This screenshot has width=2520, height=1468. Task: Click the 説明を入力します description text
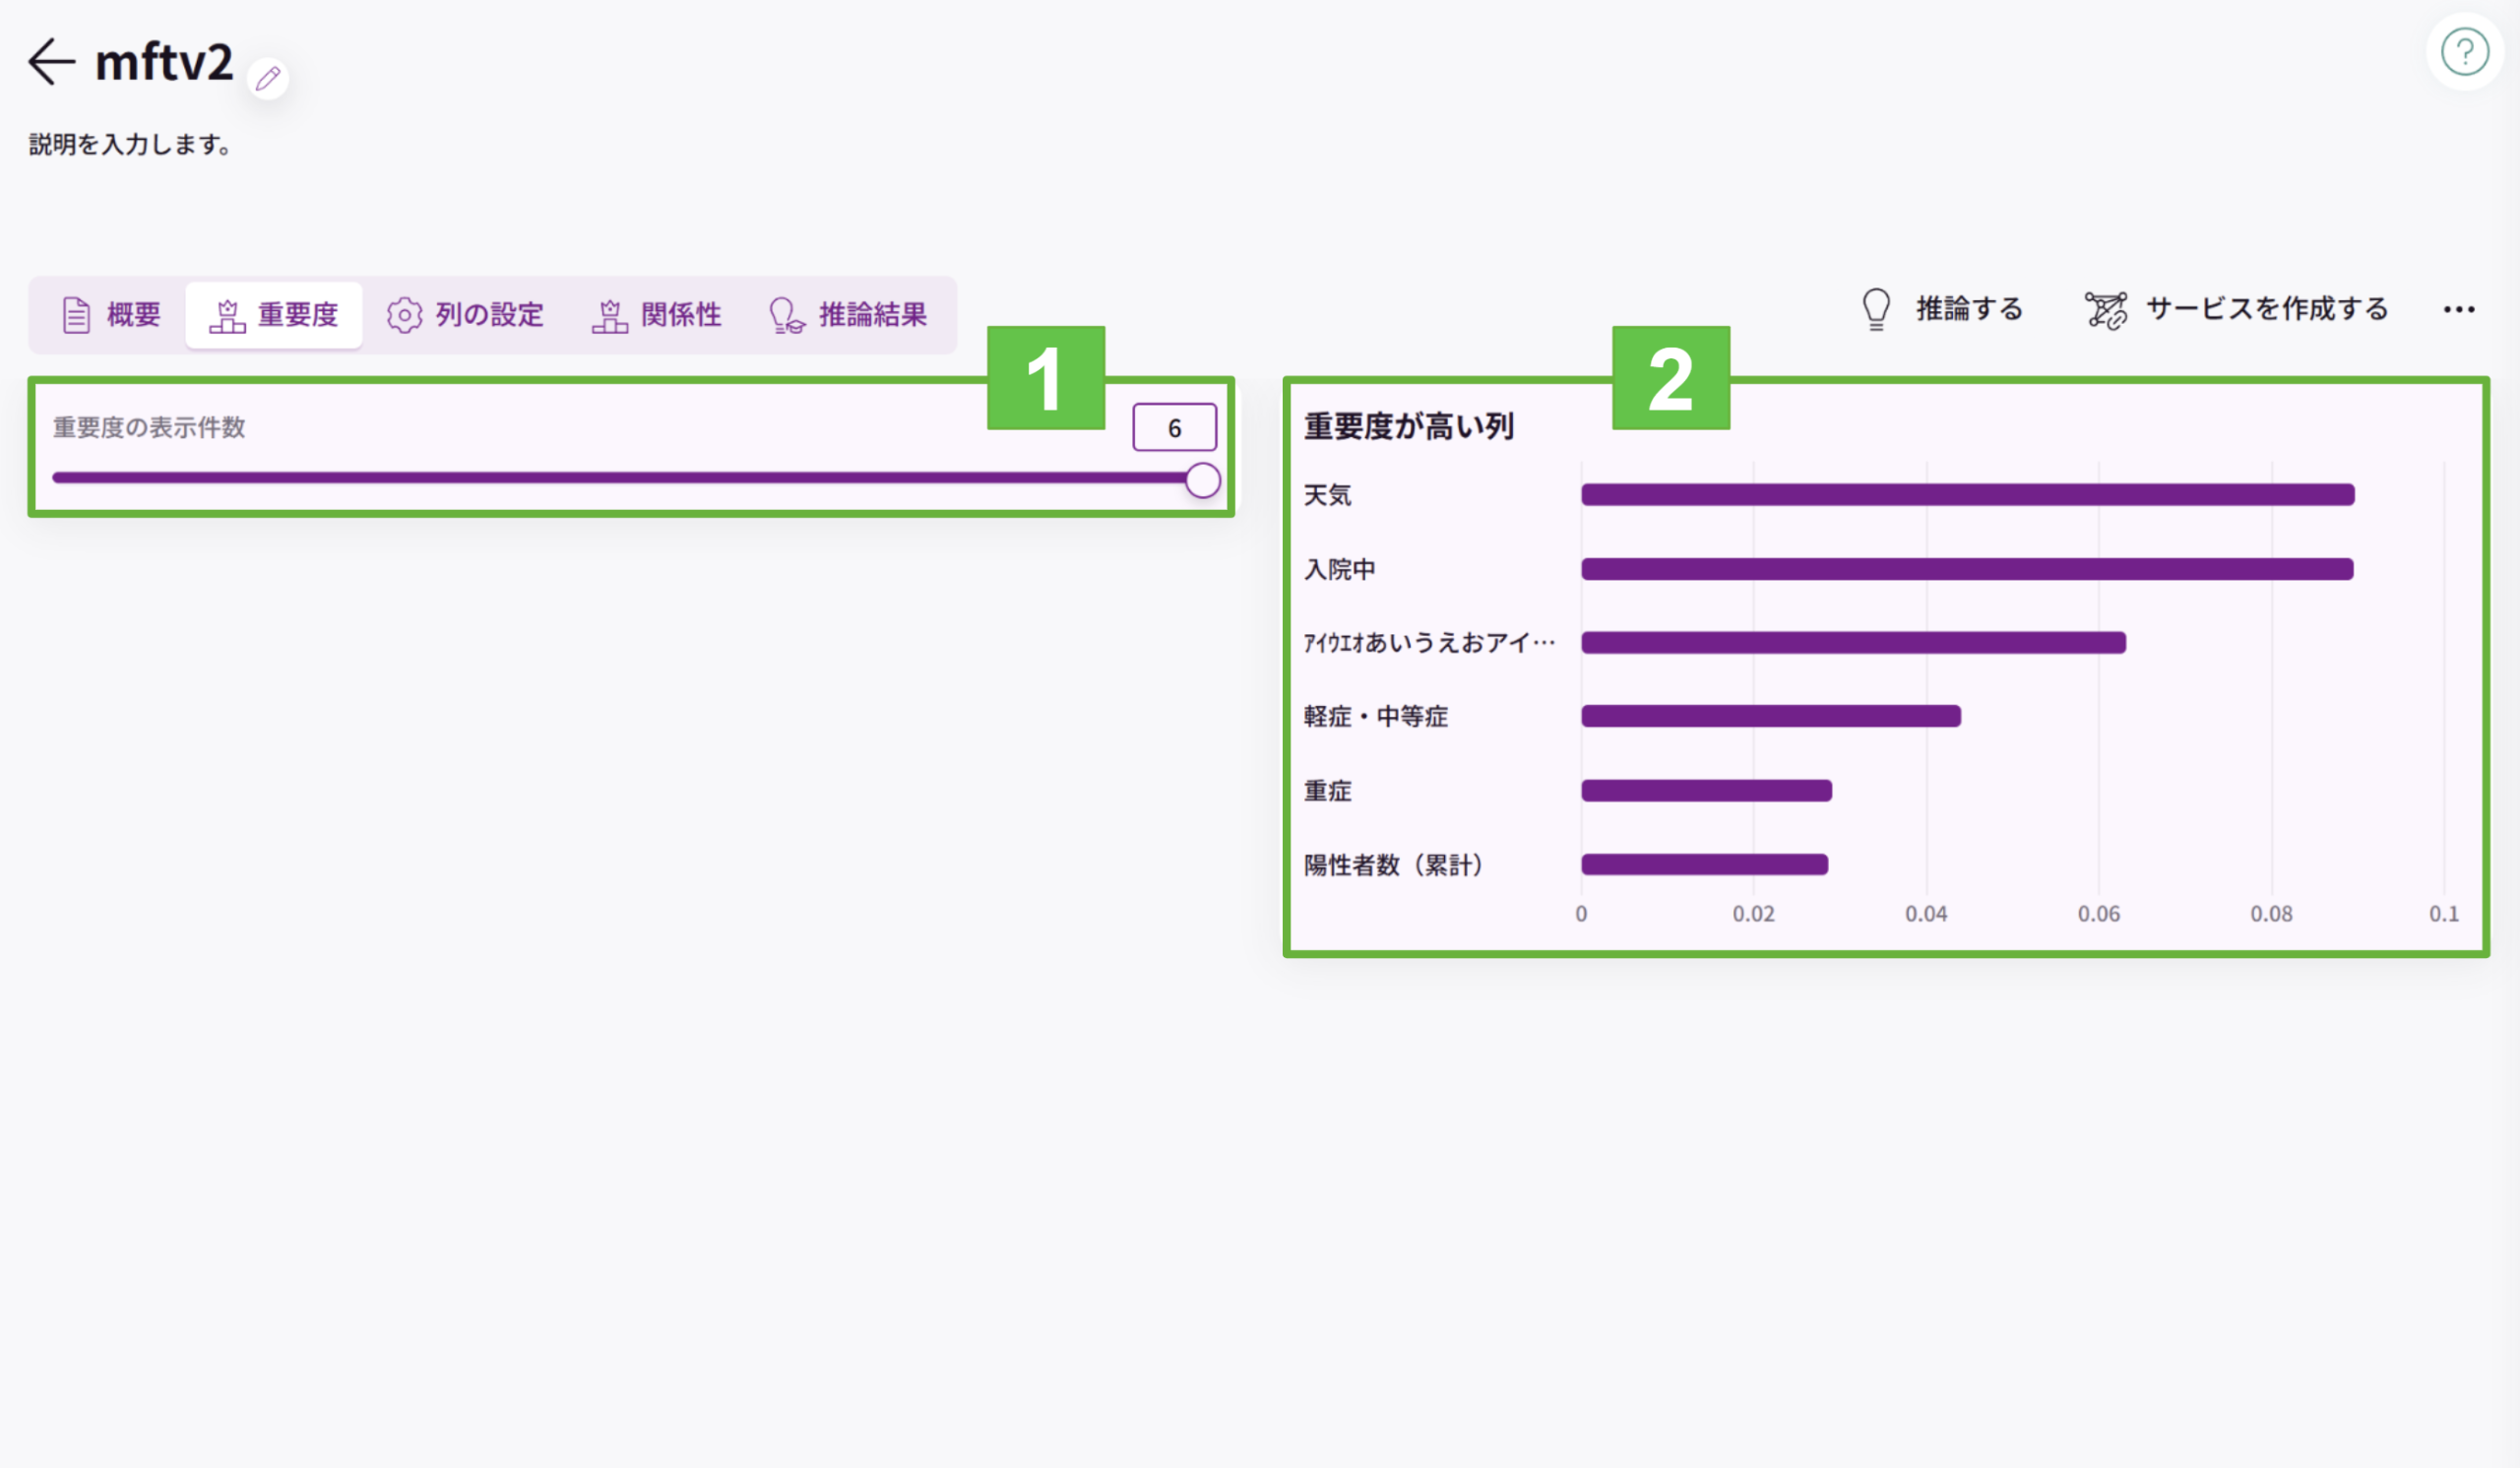(x=131, y=145)
